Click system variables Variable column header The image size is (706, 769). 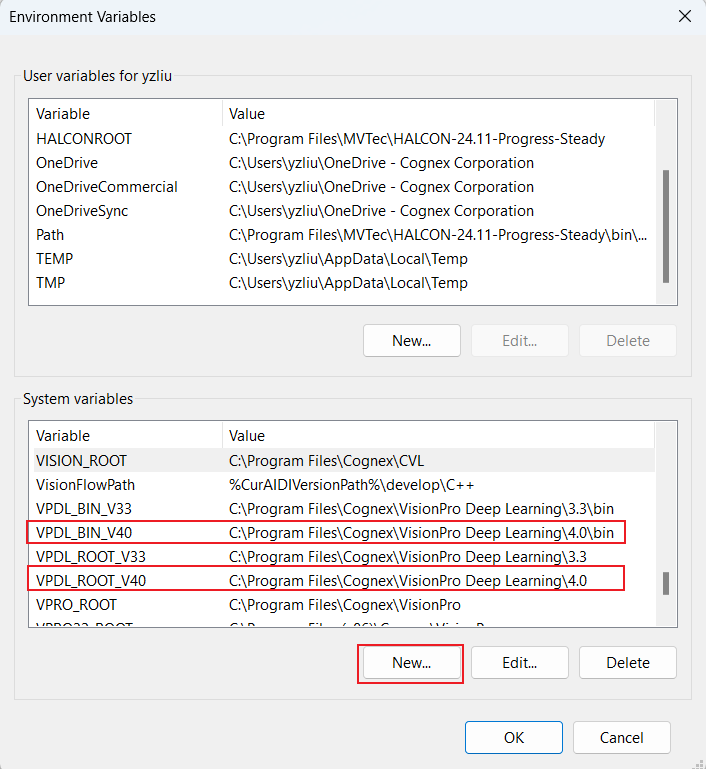[x=128, y=436]
